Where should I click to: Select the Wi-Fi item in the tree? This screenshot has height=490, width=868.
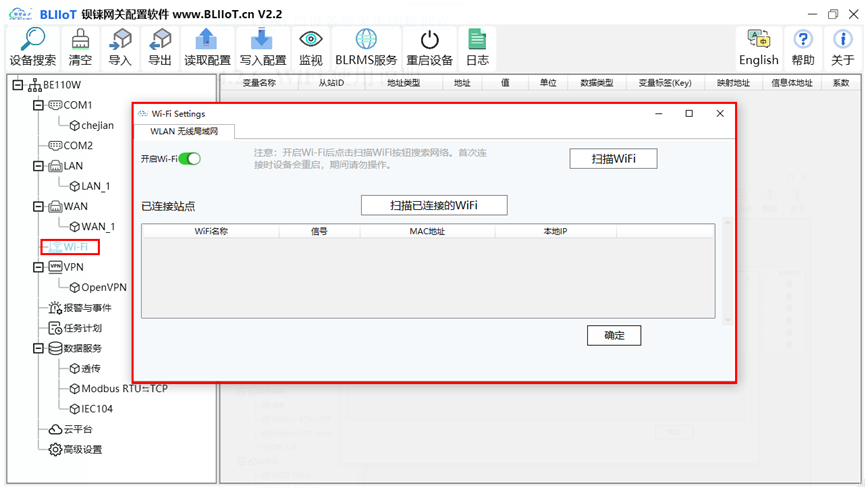click(x=76, y=247)
